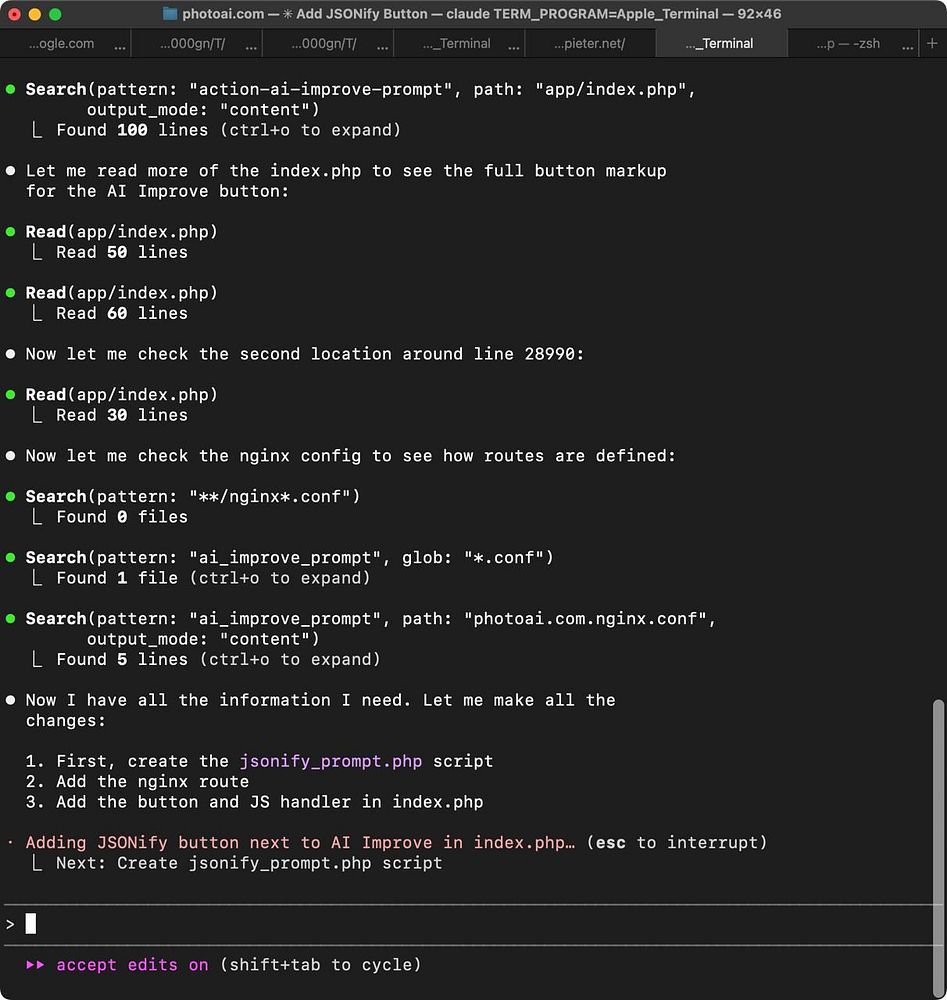Click the folder icon in the window title
The height and width of the screenshot is (1000, 947).
170,13
